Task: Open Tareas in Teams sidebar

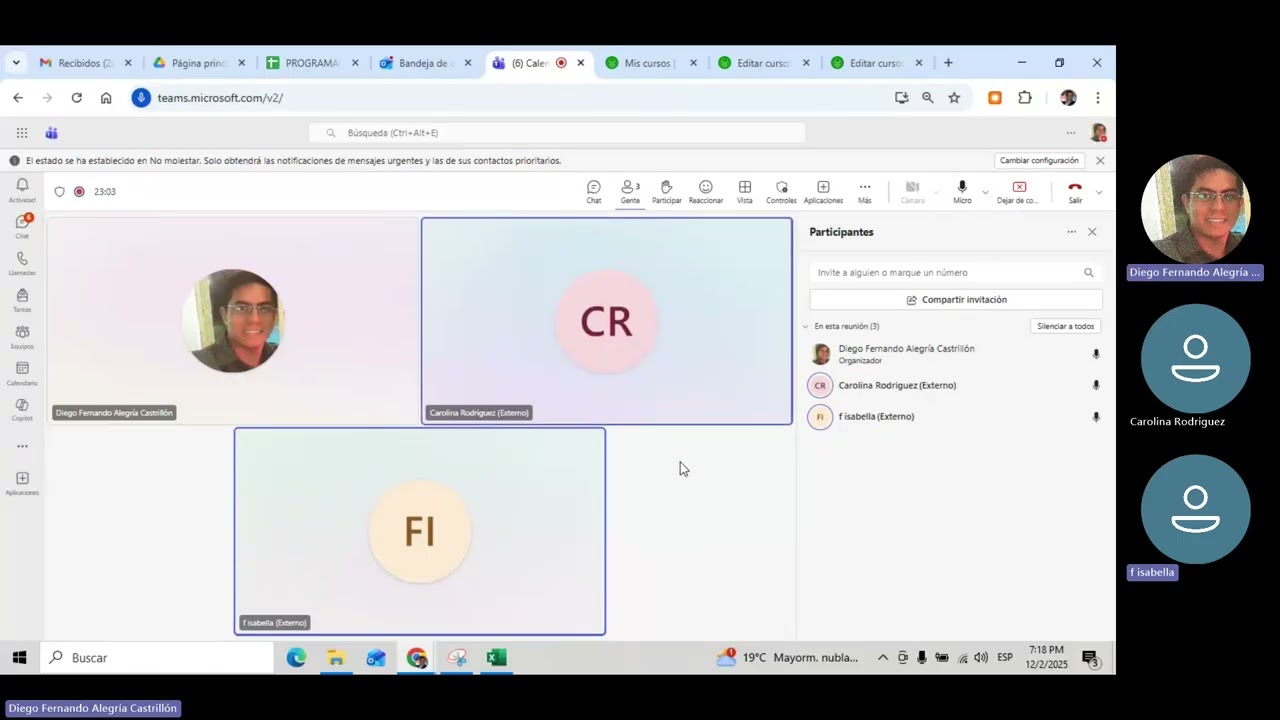Action: (x=22, y=300)
